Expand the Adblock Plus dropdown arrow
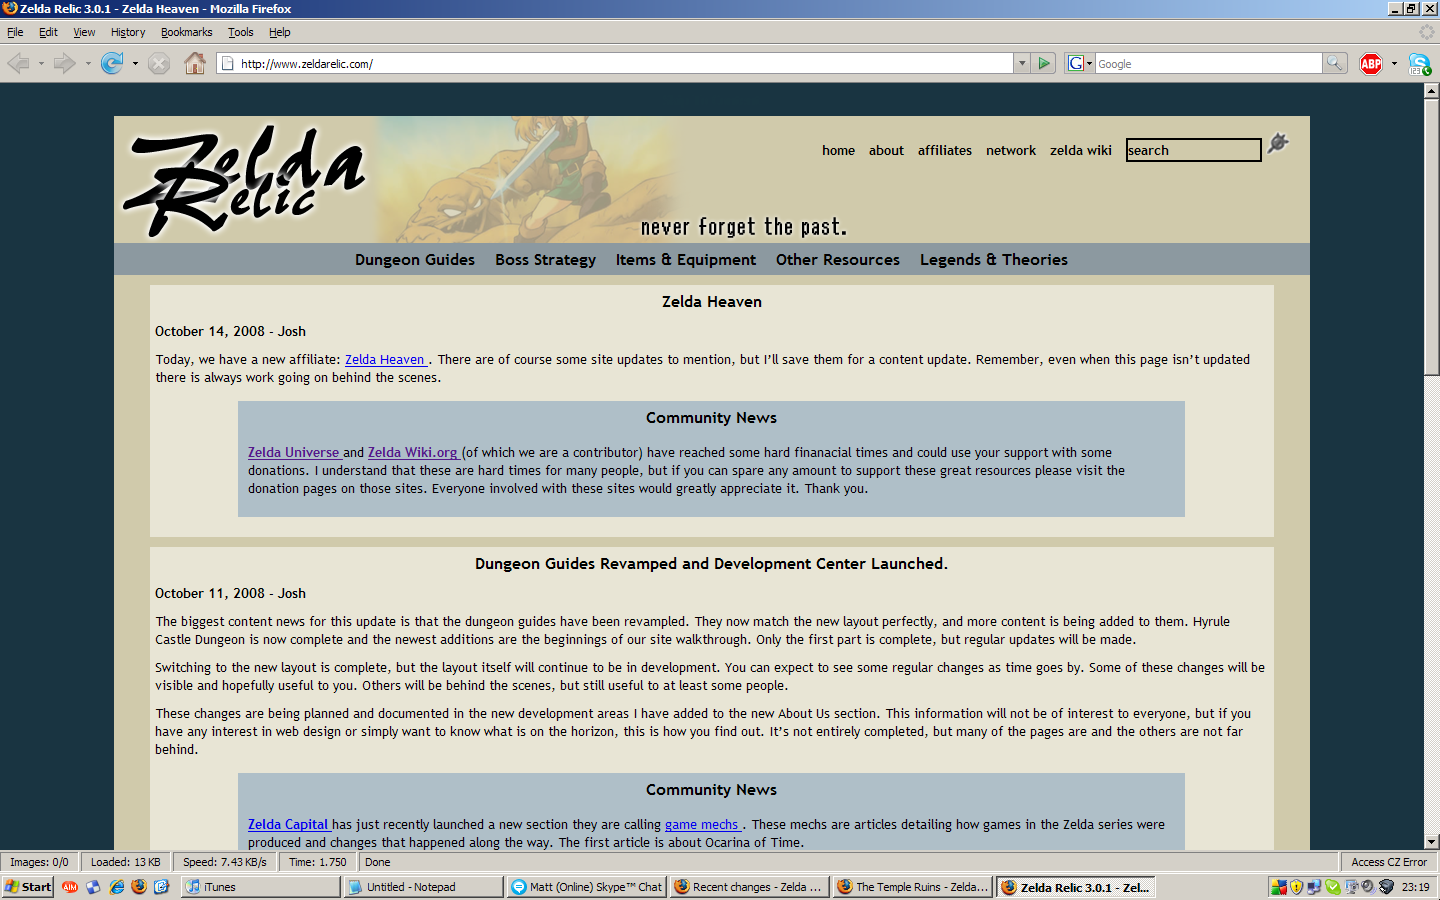1440x900 pixels. 1394,64
